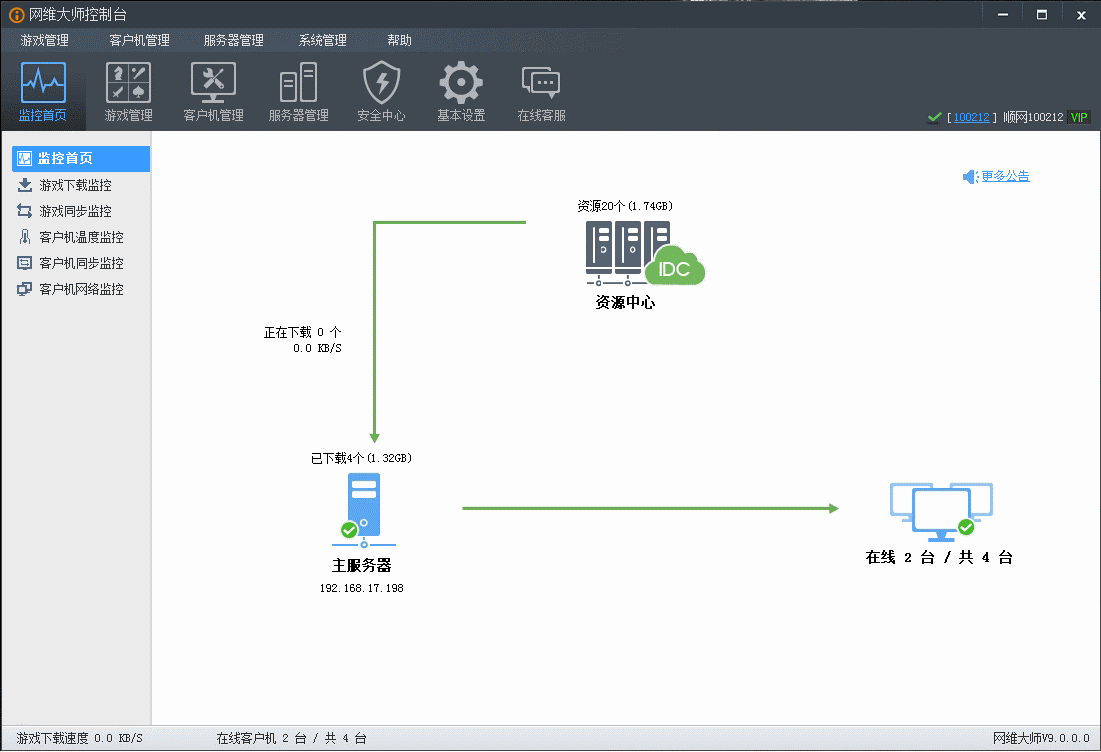Screen dimensions: 1101x752
Task: Open 客户机同步监控 monitoring page
Action: [x=85, y=262]
